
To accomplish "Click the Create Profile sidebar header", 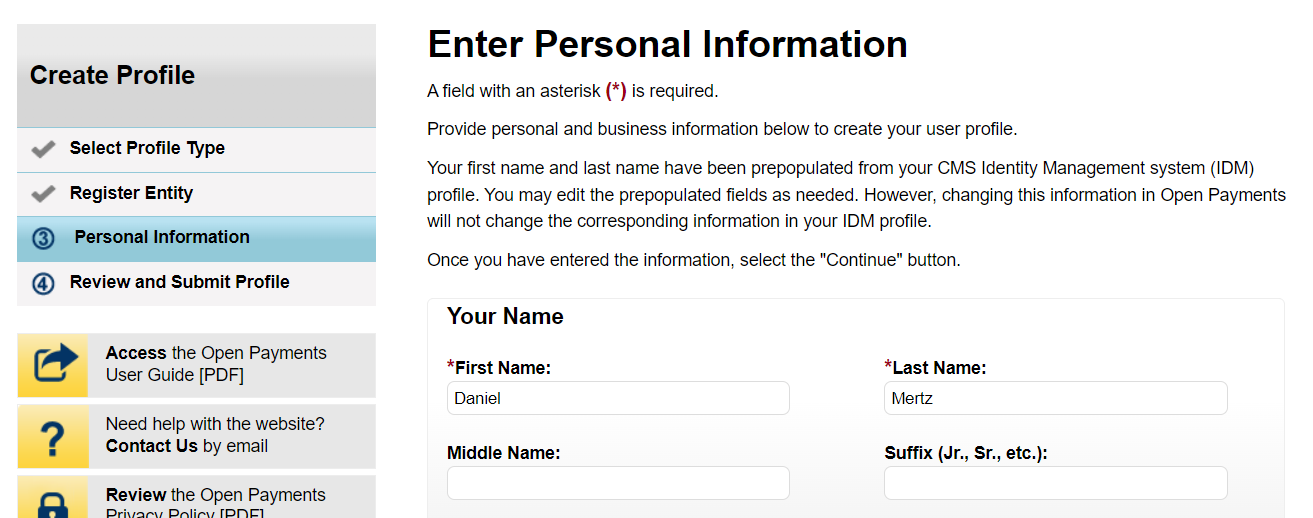I will pos(113,76).
